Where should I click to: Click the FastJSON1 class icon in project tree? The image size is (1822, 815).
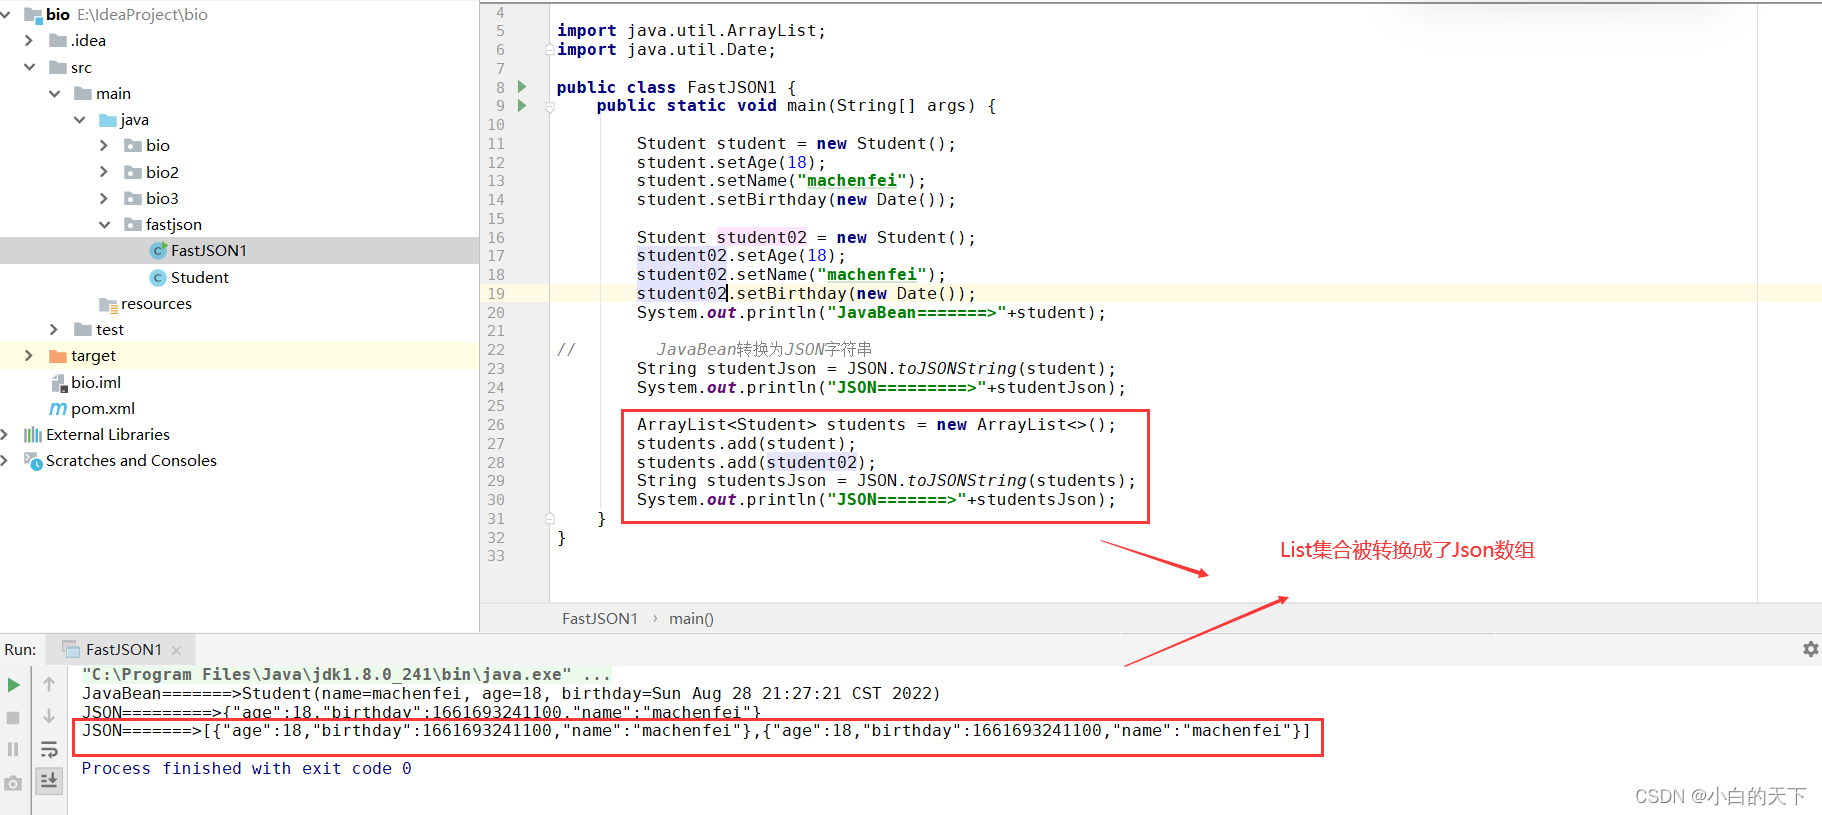point(158,250)
